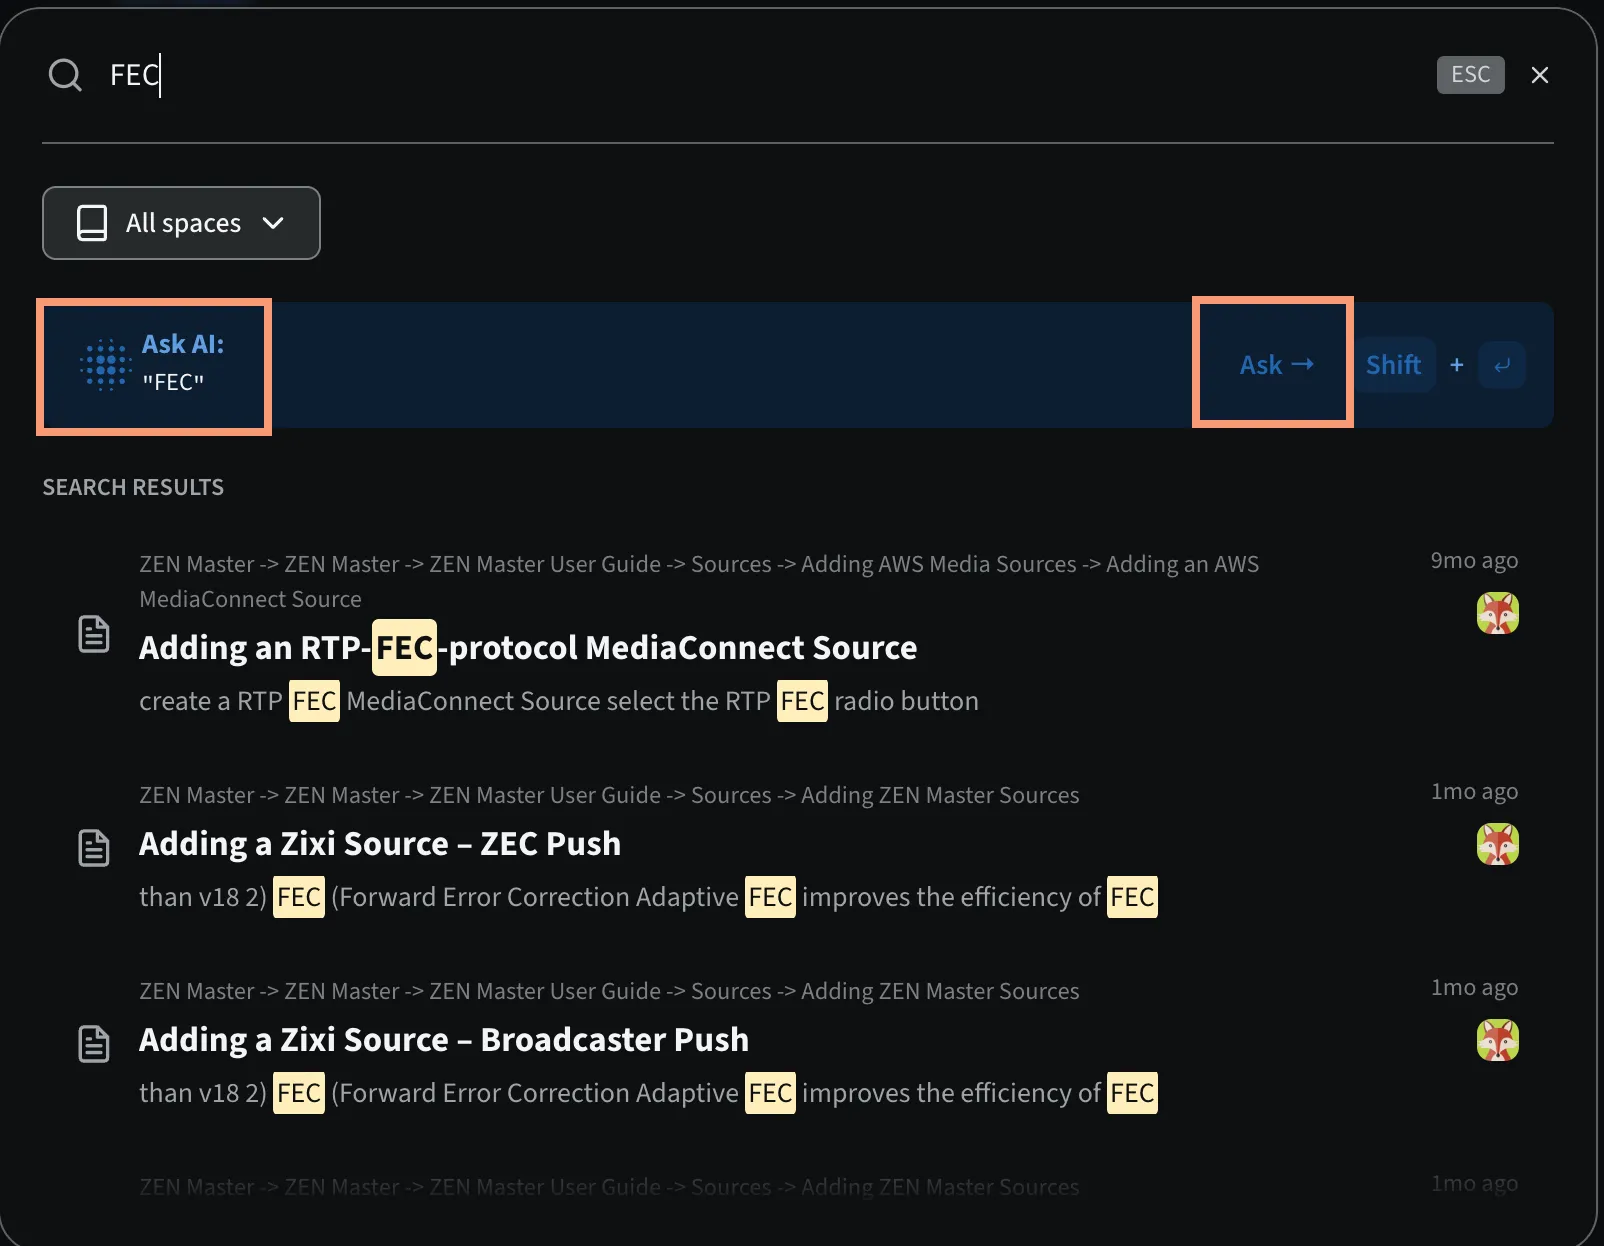Click the breadcrumb above ZEC Push result
Image resolution: width=1604 pixels, height=1246 pixels.
(x=609, y=795)
